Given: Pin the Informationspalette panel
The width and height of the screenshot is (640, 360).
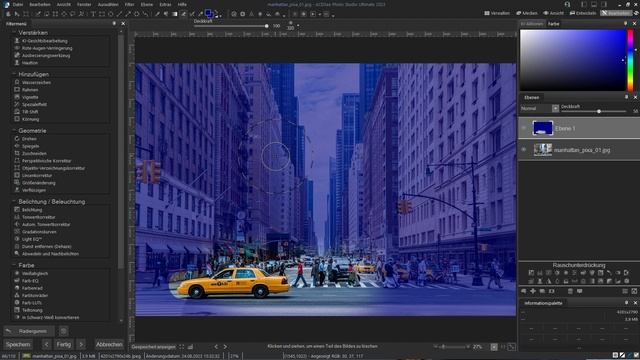Looking at the screenshot, I should pos(626,302).
